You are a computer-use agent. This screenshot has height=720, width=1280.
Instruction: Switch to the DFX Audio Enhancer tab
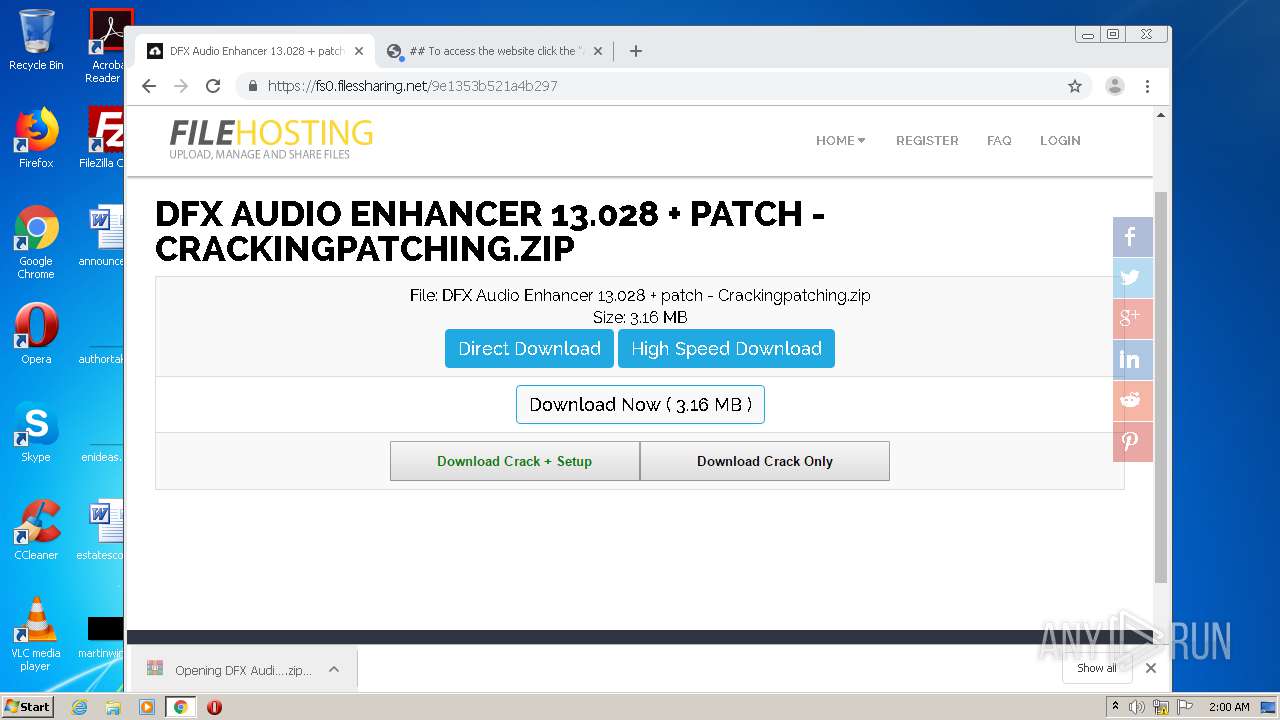tap(255, 51)
